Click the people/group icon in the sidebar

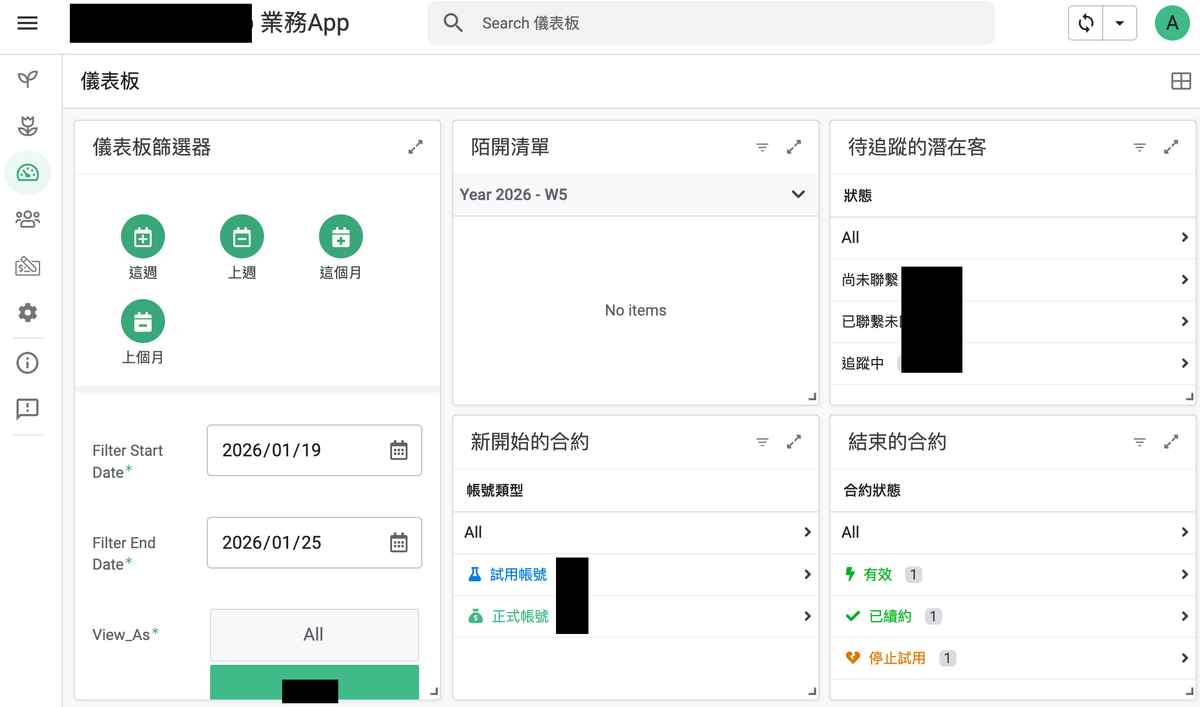coord(27,219)
